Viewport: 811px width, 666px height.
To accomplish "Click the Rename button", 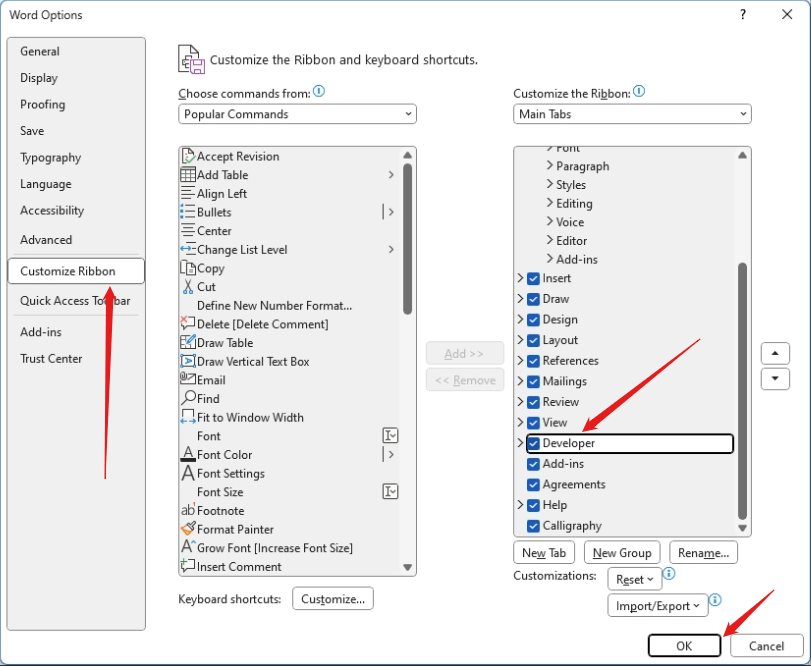I will coord(703,553).
